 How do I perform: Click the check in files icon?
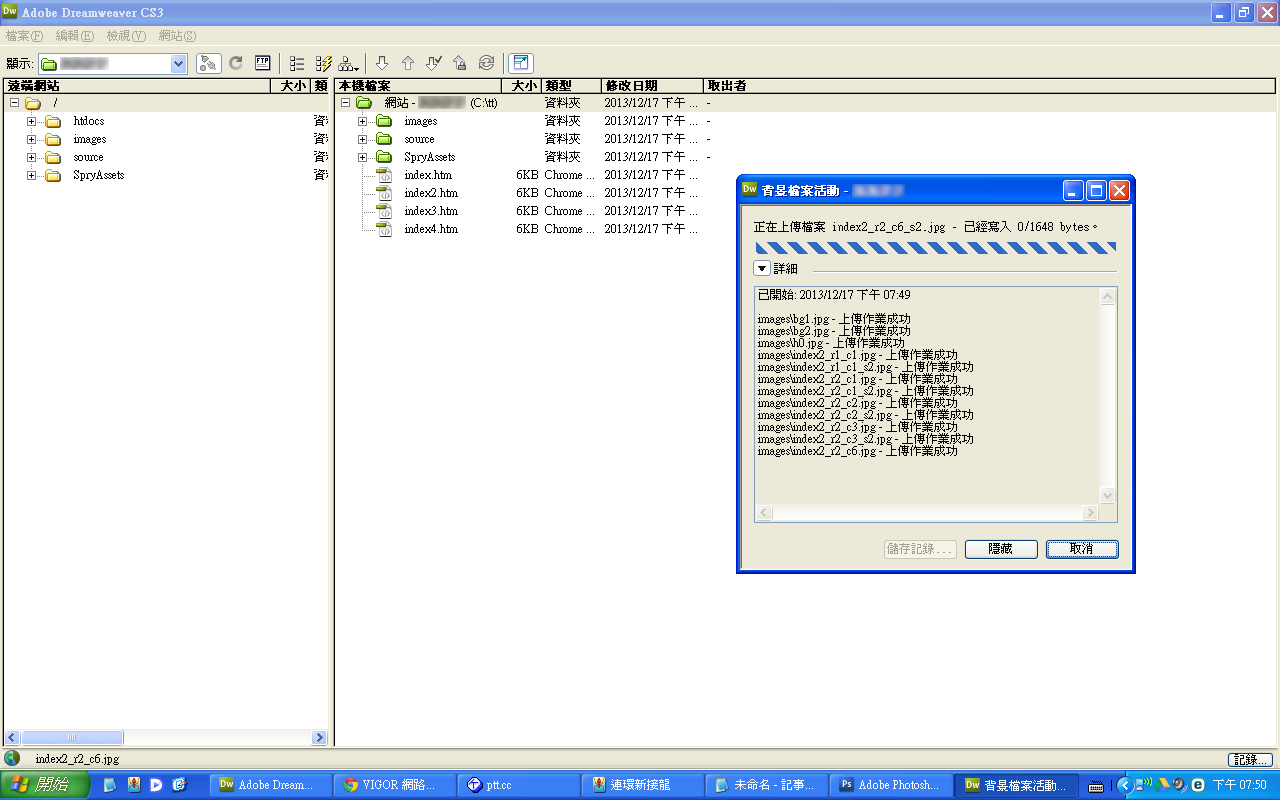(x=459, y=63)
